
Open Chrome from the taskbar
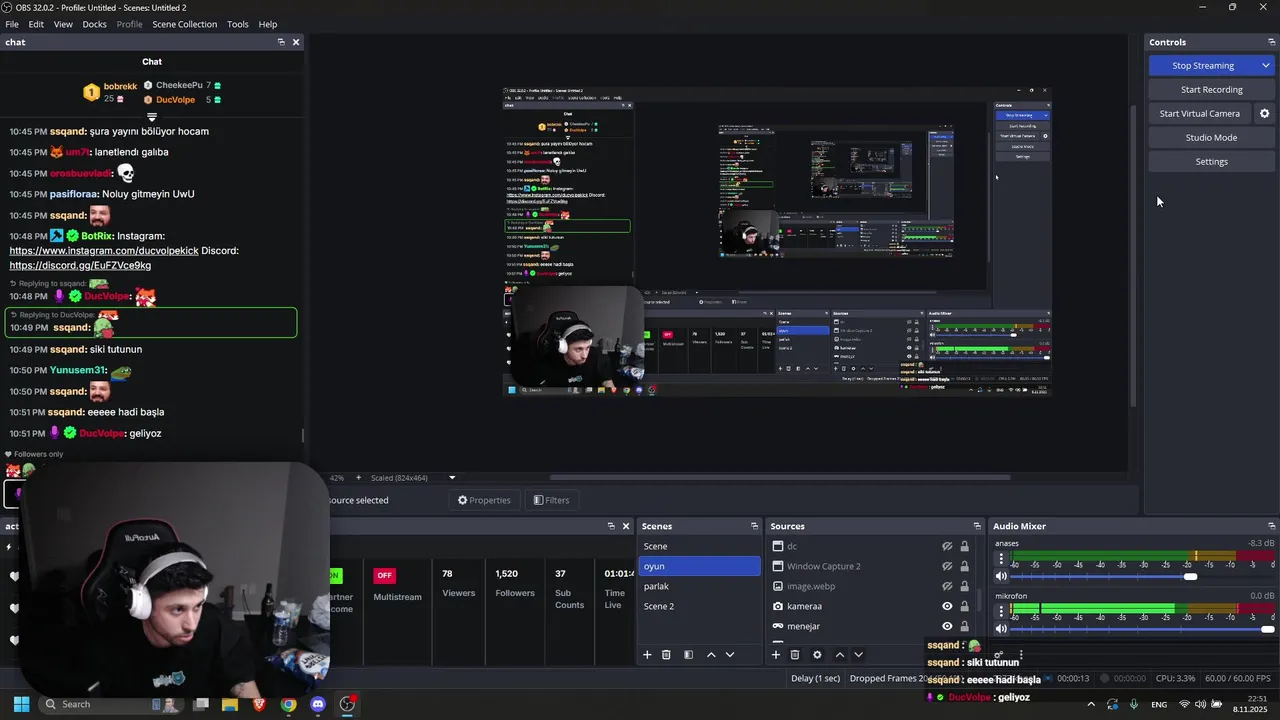pos(288,704)
